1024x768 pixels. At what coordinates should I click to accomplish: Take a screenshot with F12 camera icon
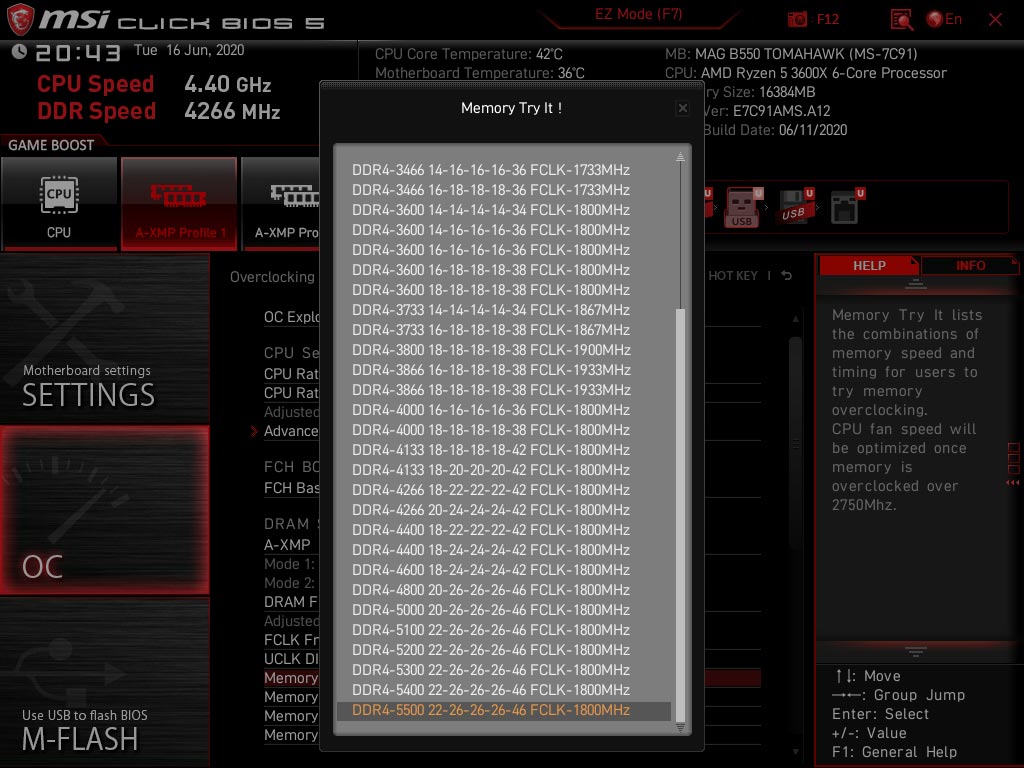click(797, 20)
